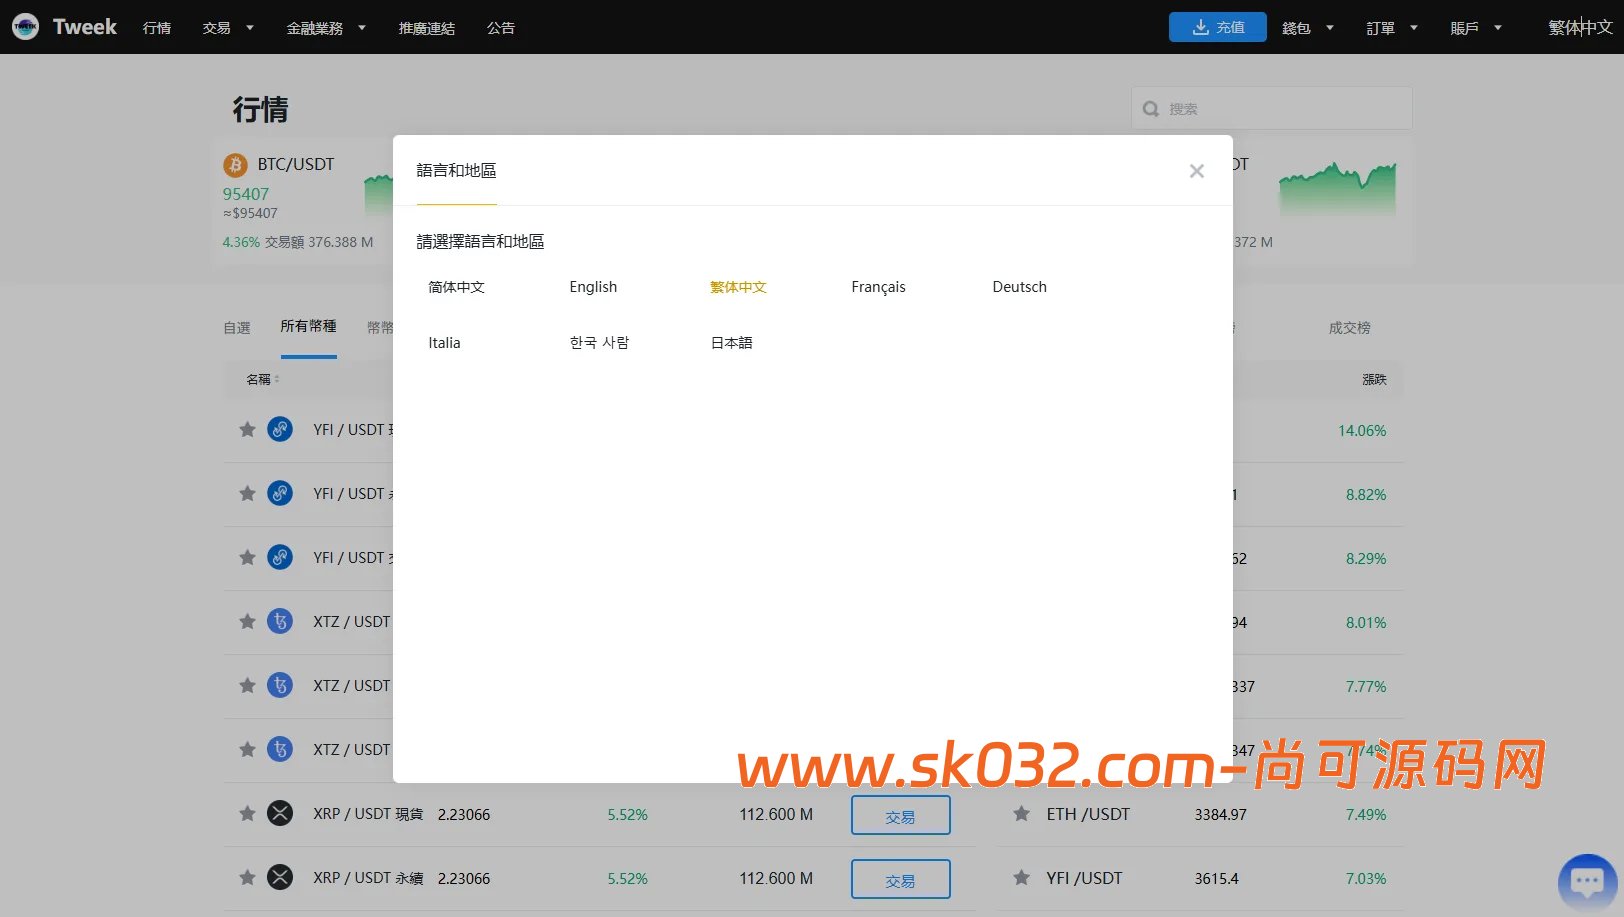
Task: Click the XRP coin icon on 現貨 row
Action: coord(280,813)
